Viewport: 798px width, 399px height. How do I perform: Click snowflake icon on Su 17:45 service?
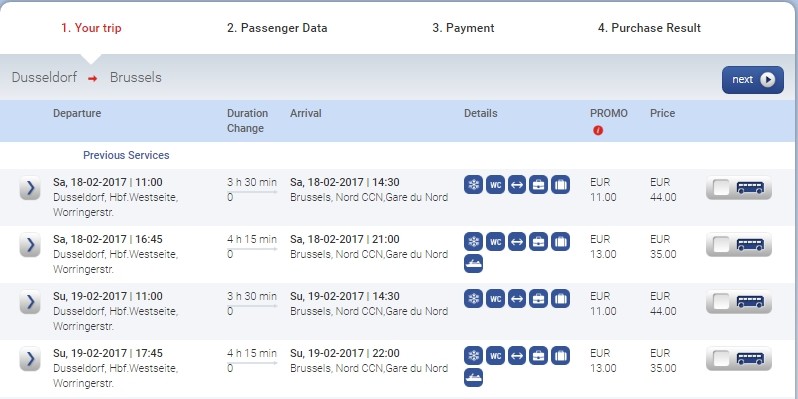(473, 356)
